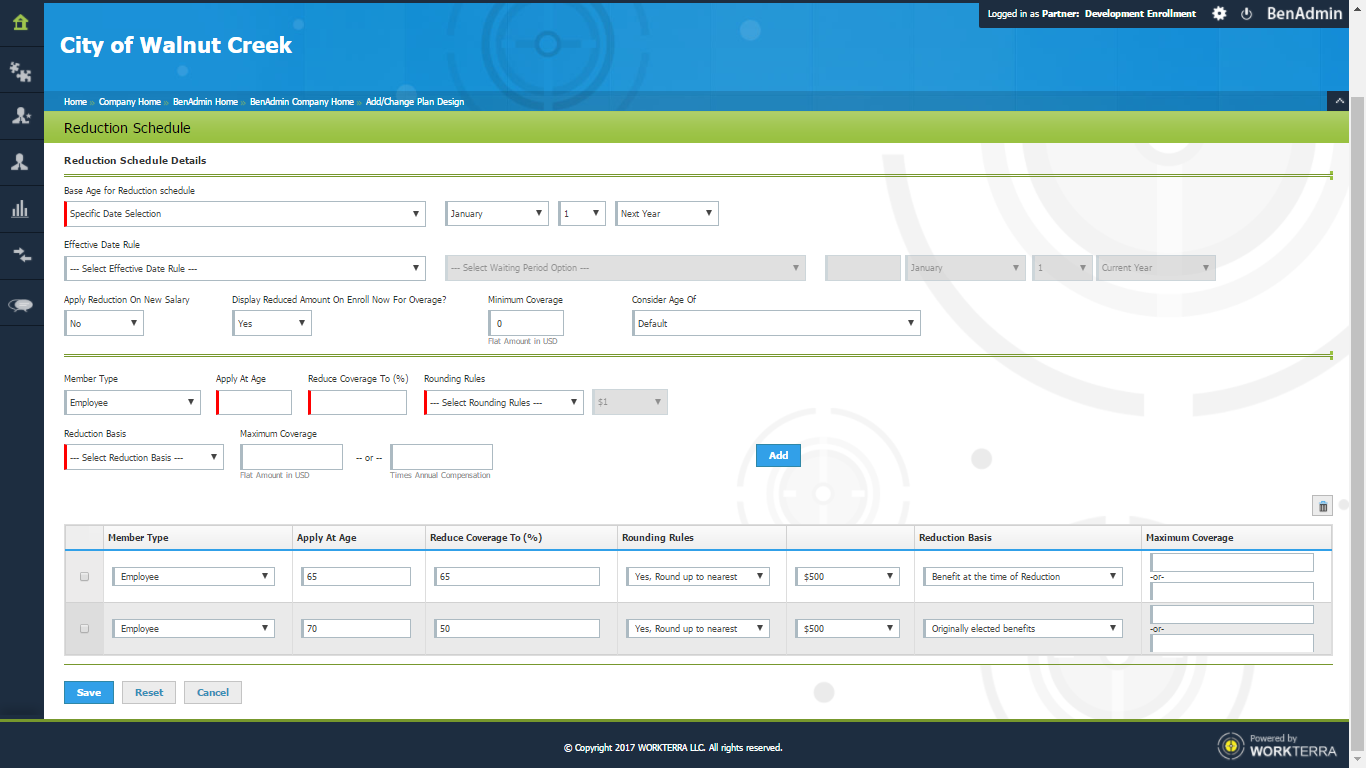Open Member Type dropdown in age 65 row

coord(193,577)
